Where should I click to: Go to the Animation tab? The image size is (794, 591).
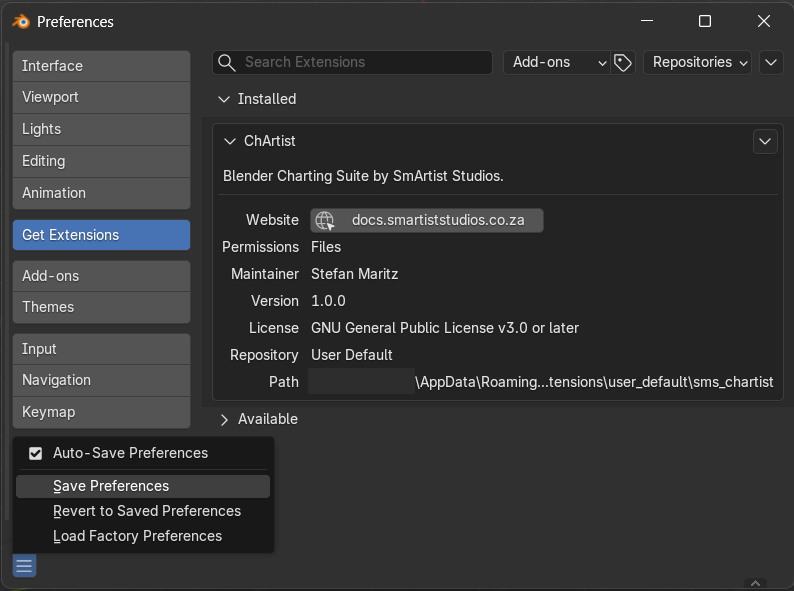101,193
